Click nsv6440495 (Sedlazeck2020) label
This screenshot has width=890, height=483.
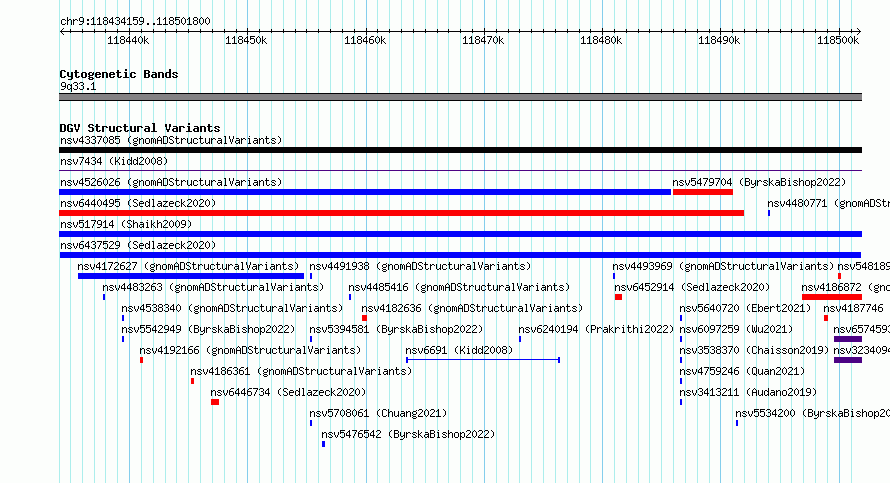(x=138, y=203)
